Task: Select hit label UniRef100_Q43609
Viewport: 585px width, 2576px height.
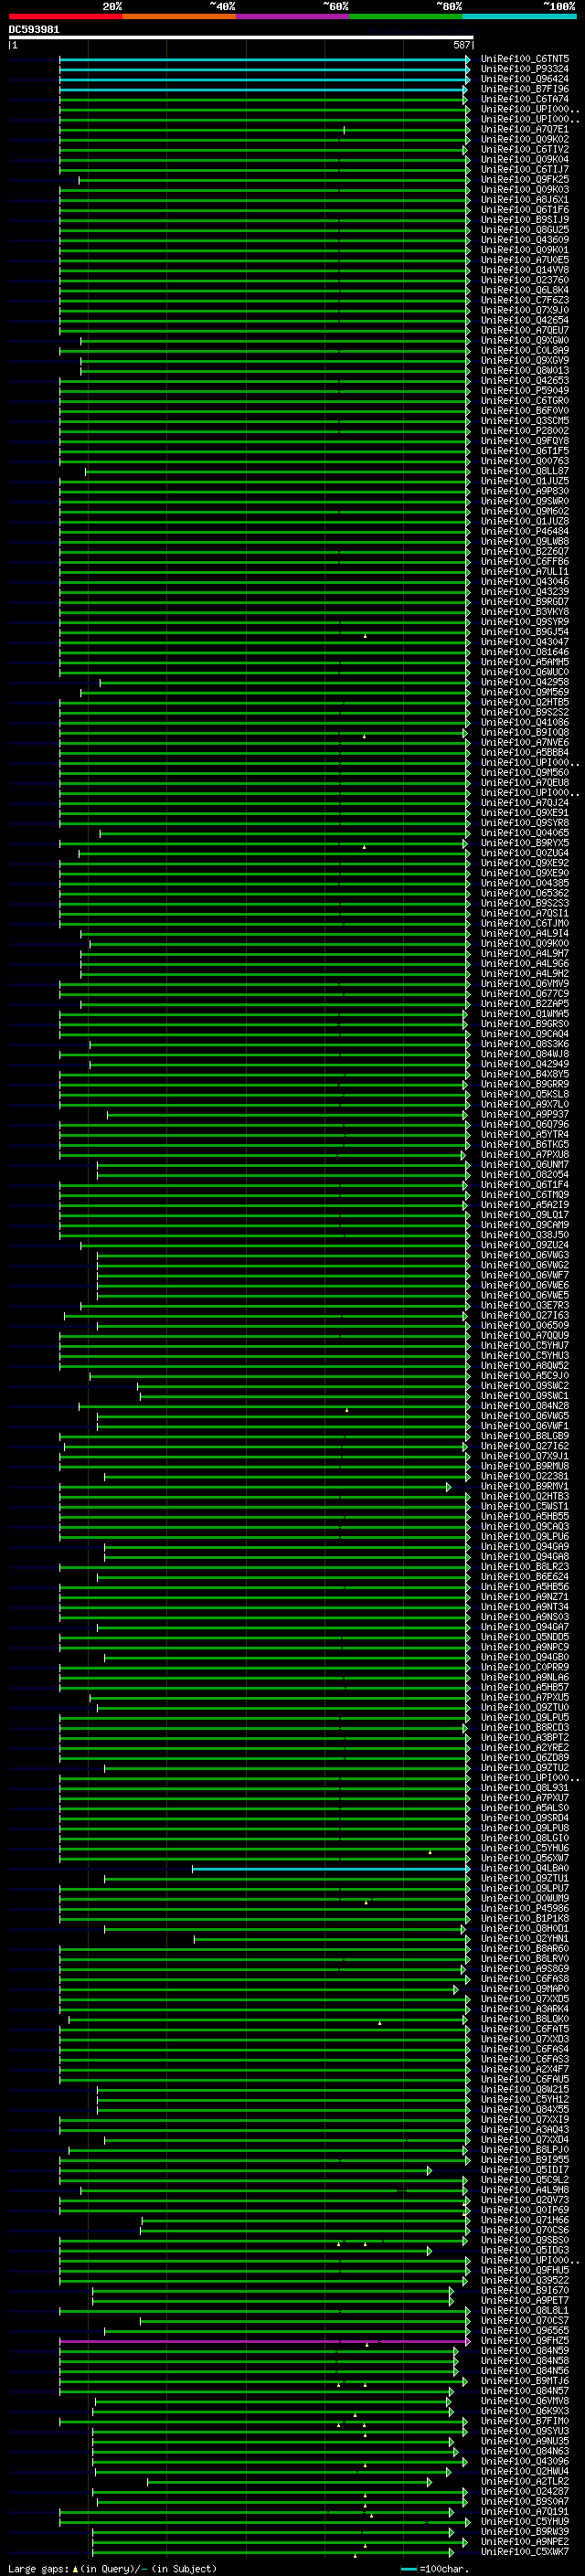Action: tap(525, 240)
